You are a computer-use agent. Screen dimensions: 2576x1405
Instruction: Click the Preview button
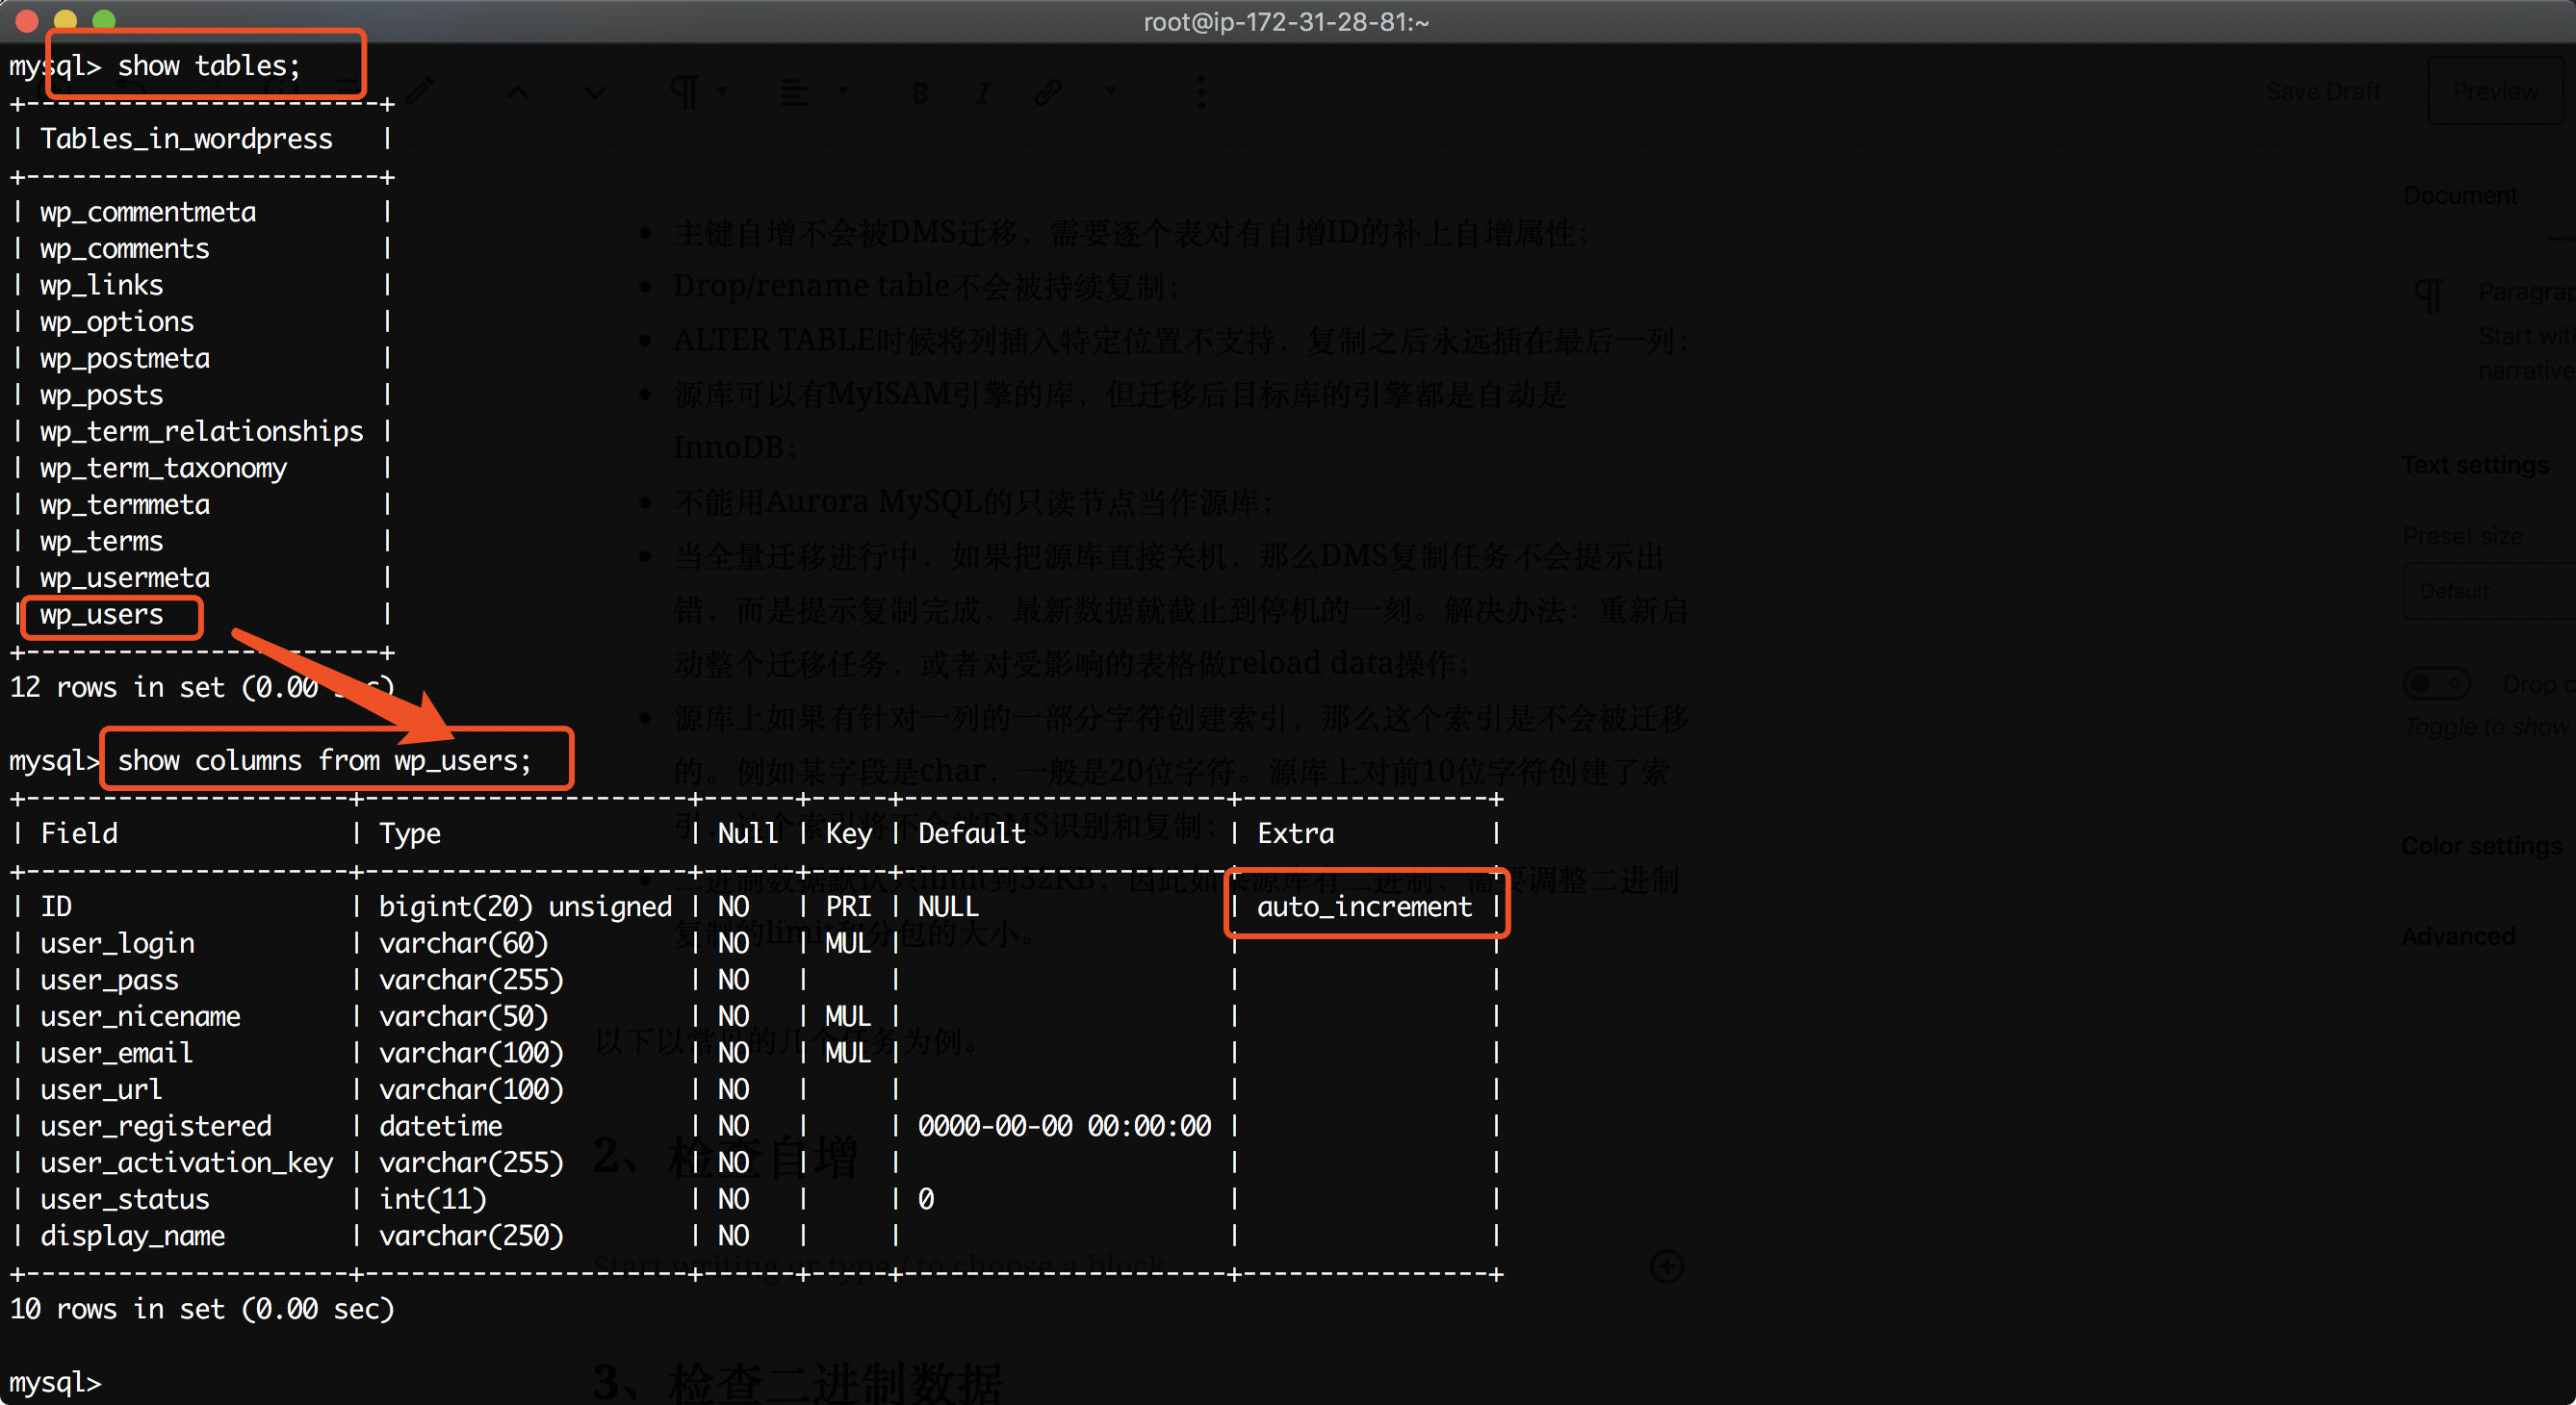(2495, 91)
